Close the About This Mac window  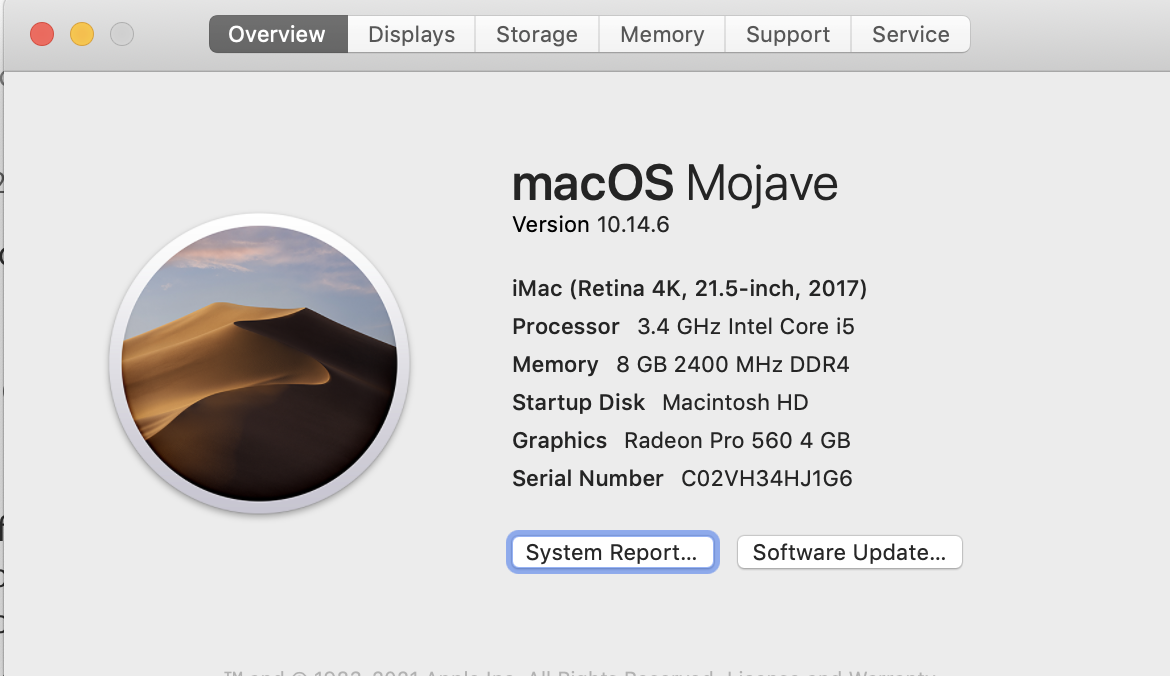42,35
